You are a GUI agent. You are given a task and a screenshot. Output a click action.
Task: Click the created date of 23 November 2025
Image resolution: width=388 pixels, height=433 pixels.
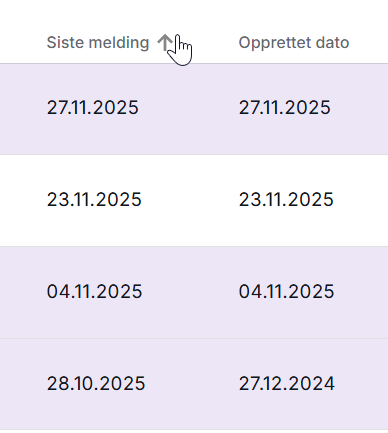(x=286, y=200)
